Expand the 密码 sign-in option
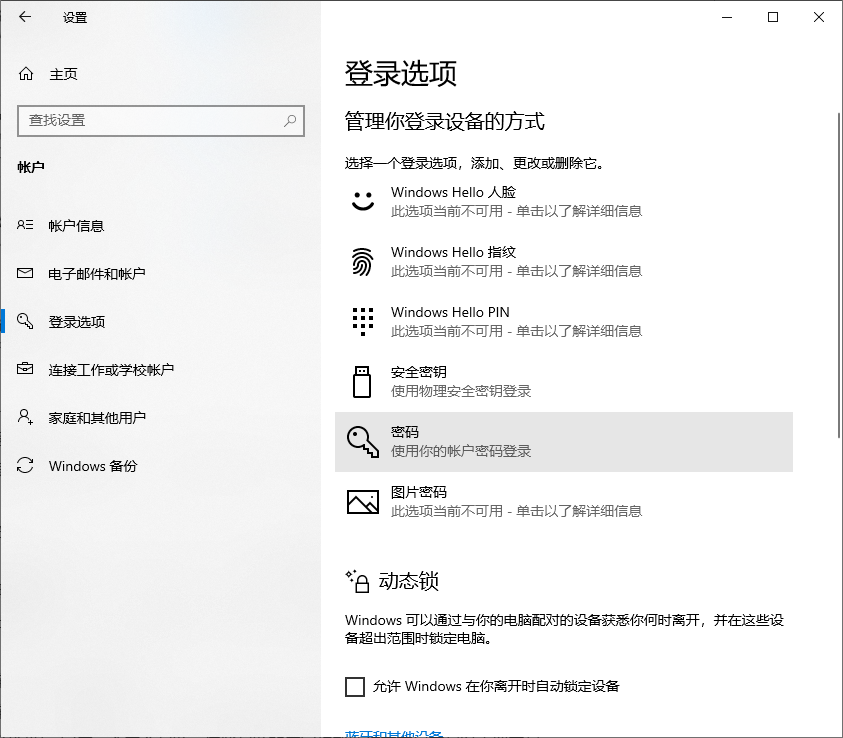Screen dimensions: 843x738 coord(450,441)
